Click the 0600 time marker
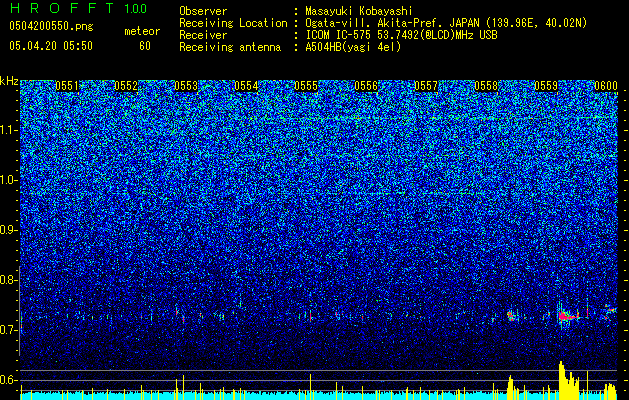This screenshot has width=629, height=400. (606, 86)
